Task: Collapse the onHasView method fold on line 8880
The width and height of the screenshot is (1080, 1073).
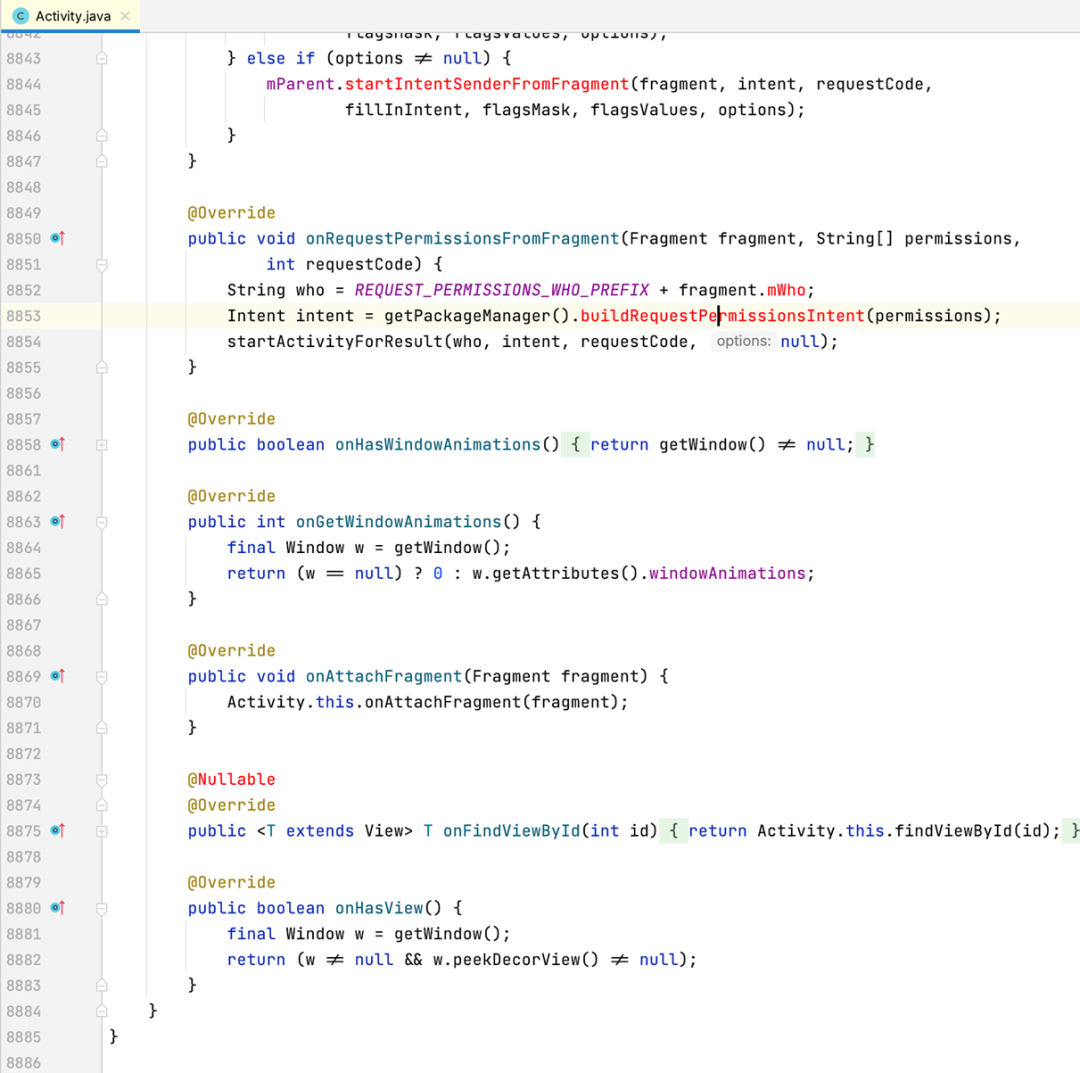Action: [x=101, y=908]
